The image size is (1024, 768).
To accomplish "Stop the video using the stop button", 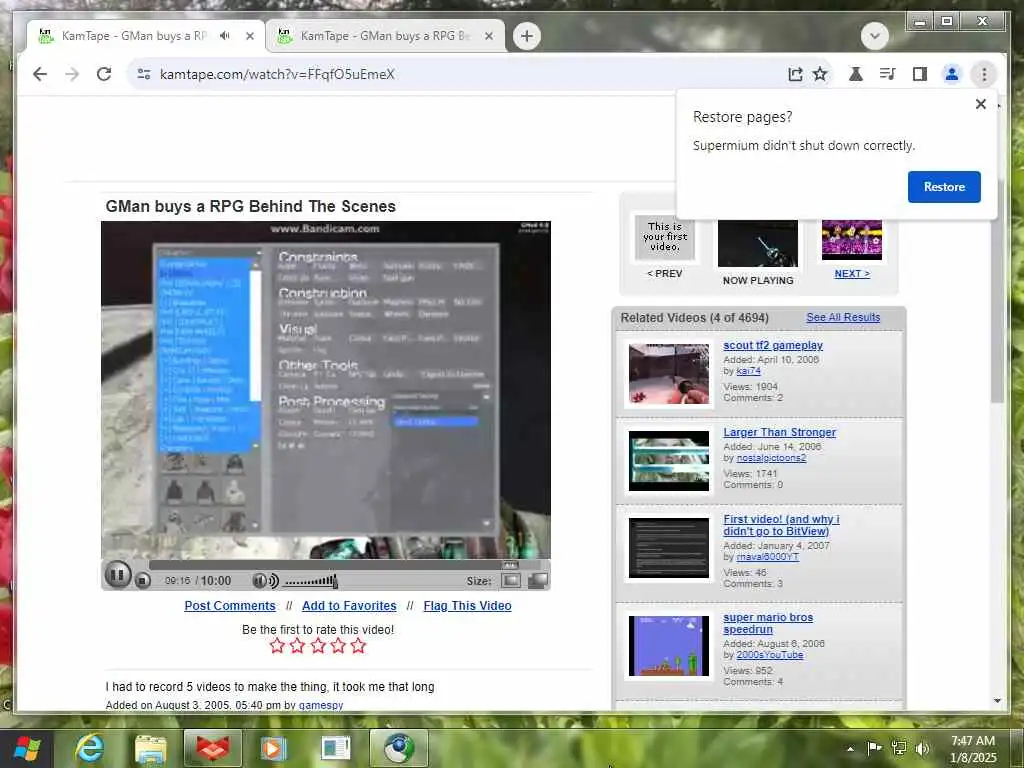I will point(142,581).
